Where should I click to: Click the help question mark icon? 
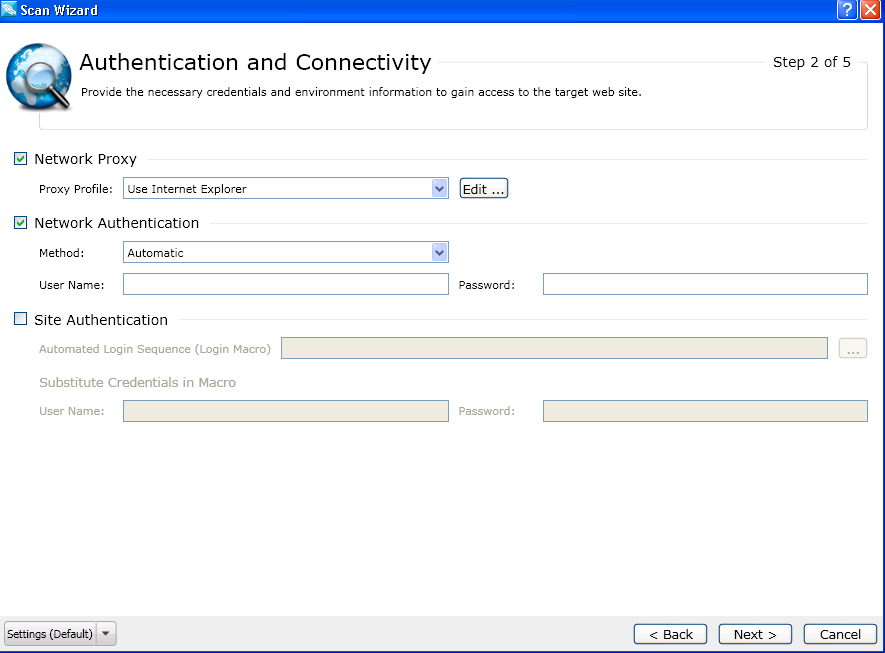pyautogui.click(x=847, y=10)
